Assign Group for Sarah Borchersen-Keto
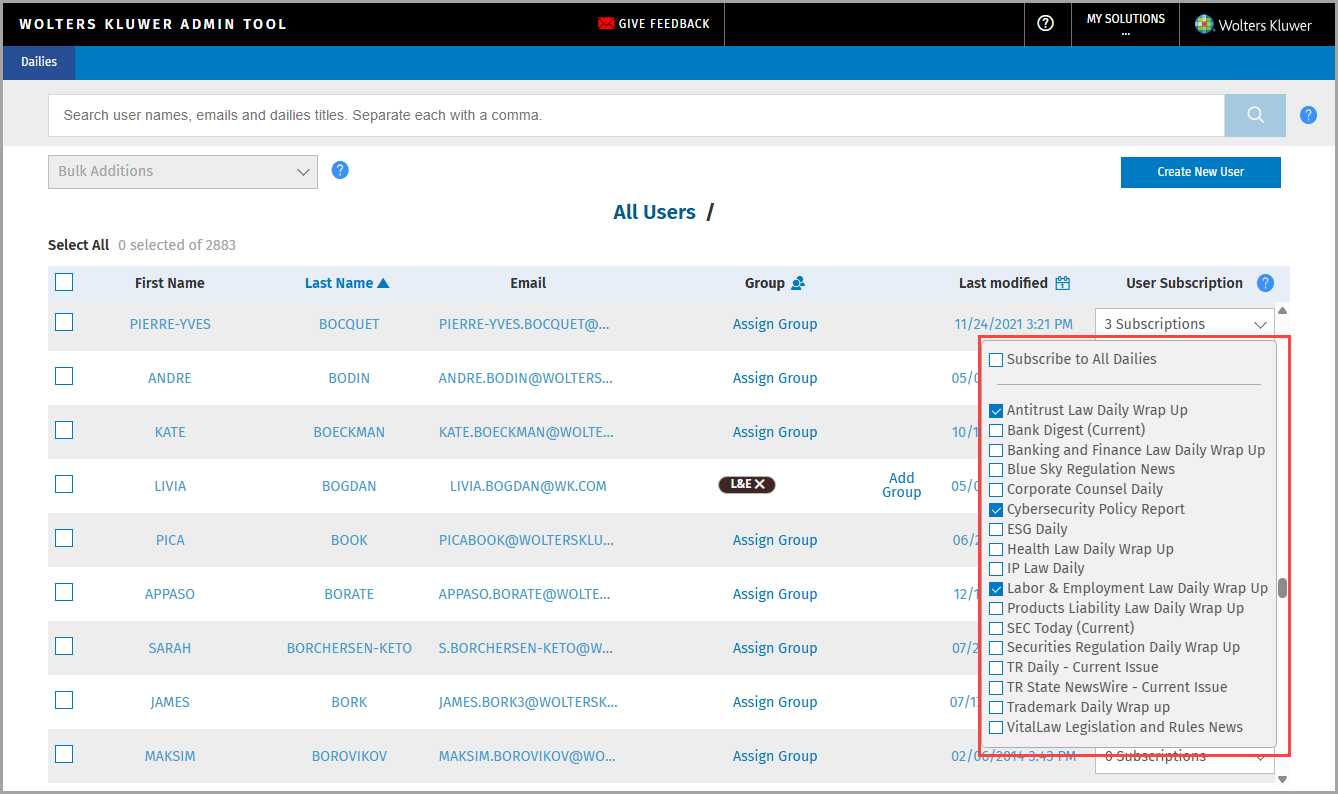Image resolution: width=1338 pixels, height=794 pixels. (x=775, y=648)
